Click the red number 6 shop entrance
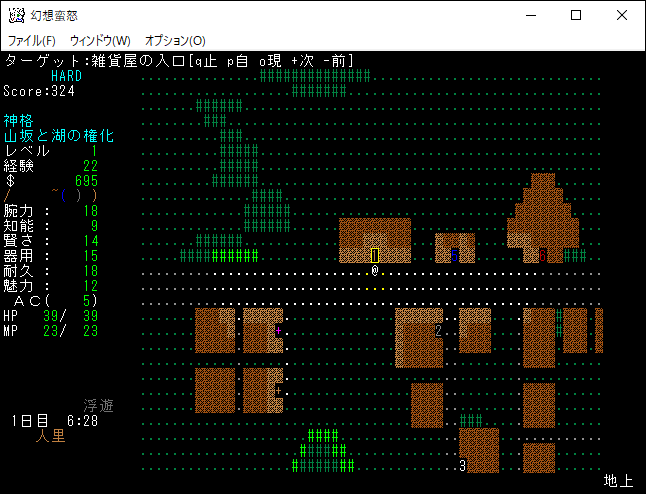 pyautogui.click(x=542, y=255)
